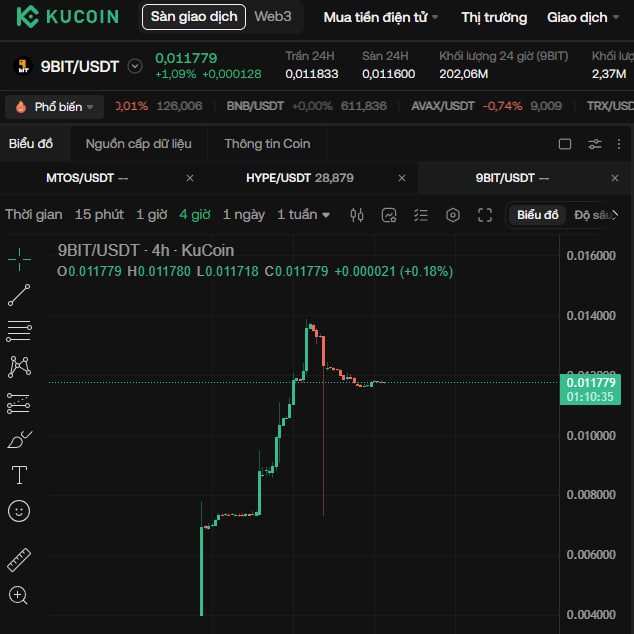The image size is (634, 634).
Task: Click the 0.014000 price axis label
Action: coord(591,316)
